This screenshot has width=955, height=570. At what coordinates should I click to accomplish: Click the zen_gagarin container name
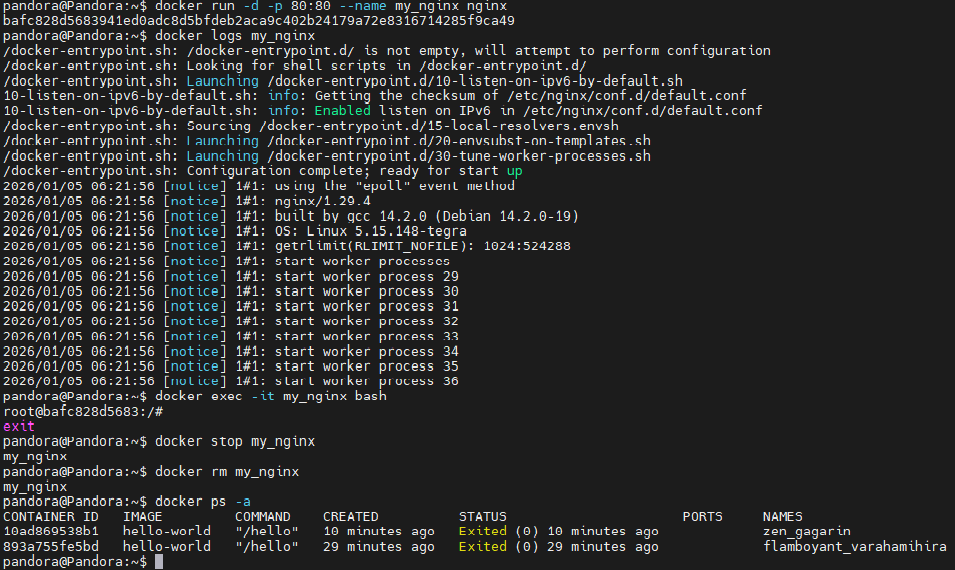(x=806, y=531)
